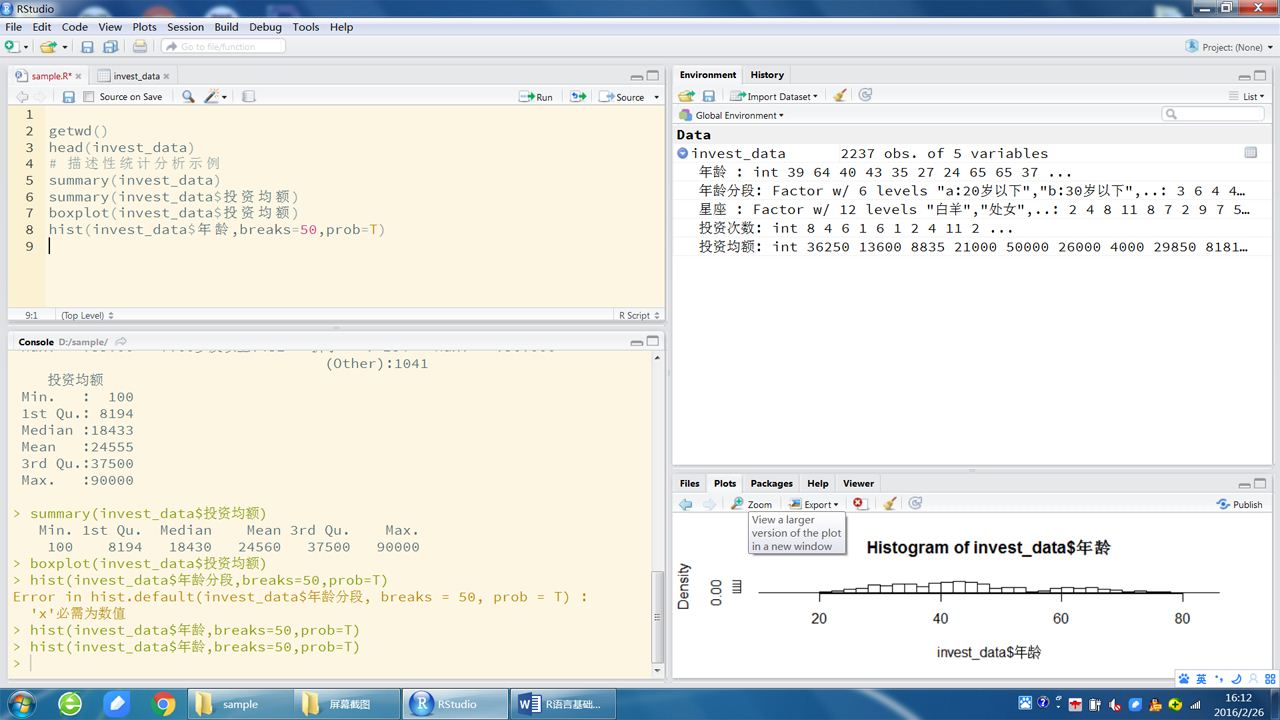Open the Export plot dropdown

(x=813, y=504)
